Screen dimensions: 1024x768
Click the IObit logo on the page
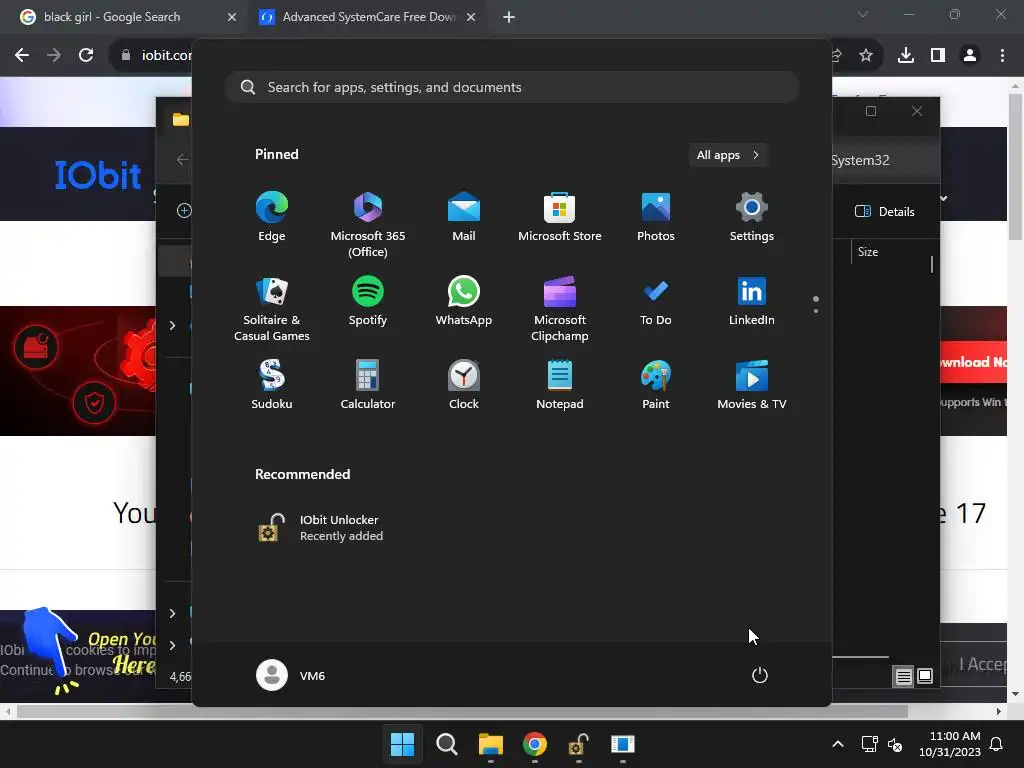pyautogui.click(x=98, y=175)
